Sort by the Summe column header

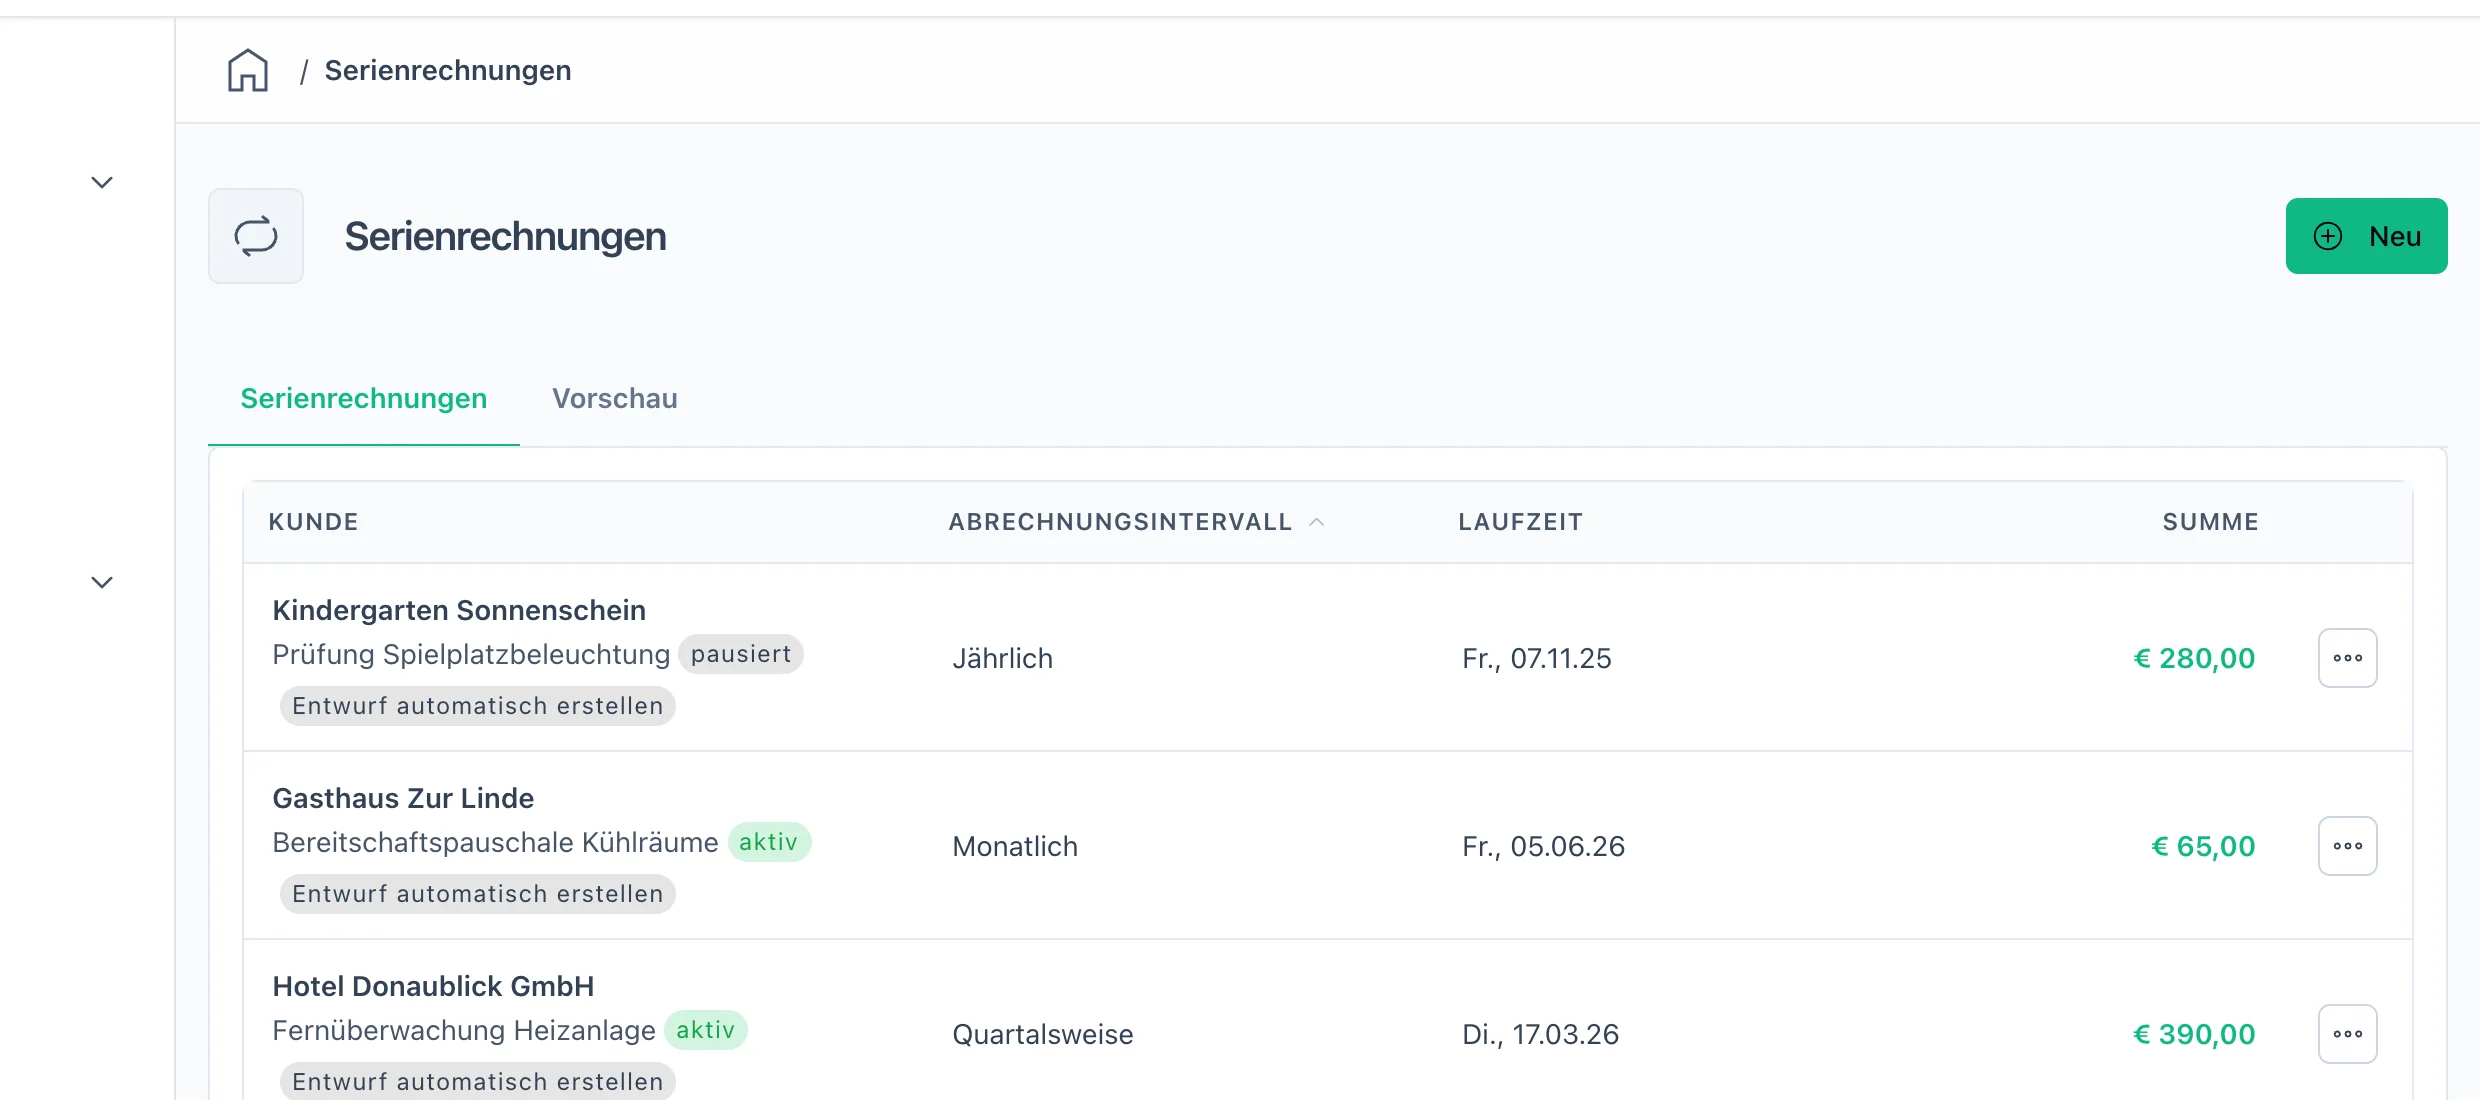pos(2210,522)
